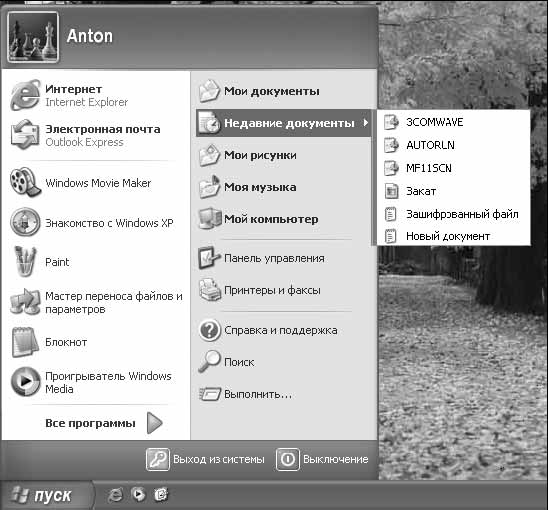Click the Paint program label
548x510 pixels.
coord(57,262)
